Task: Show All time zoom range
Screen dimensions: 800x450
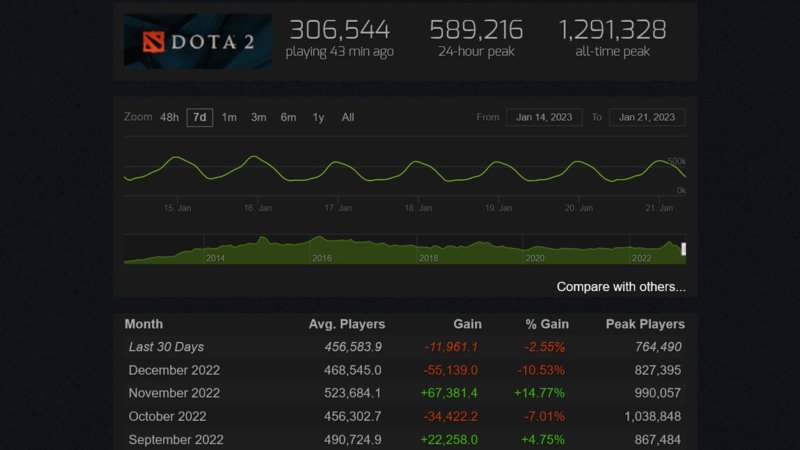Action: point(348,117)
